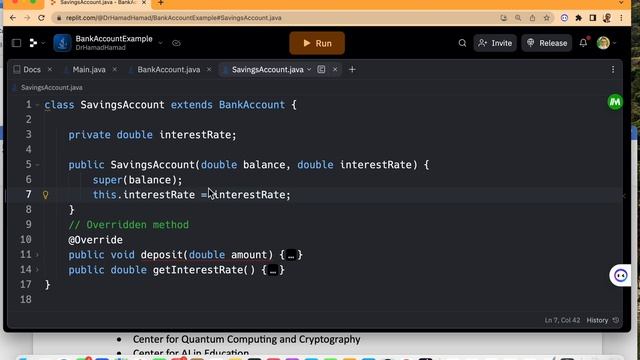Screen dimensions: 640x360
Task: Go back in browser navigation
Action: coord(13,18)
